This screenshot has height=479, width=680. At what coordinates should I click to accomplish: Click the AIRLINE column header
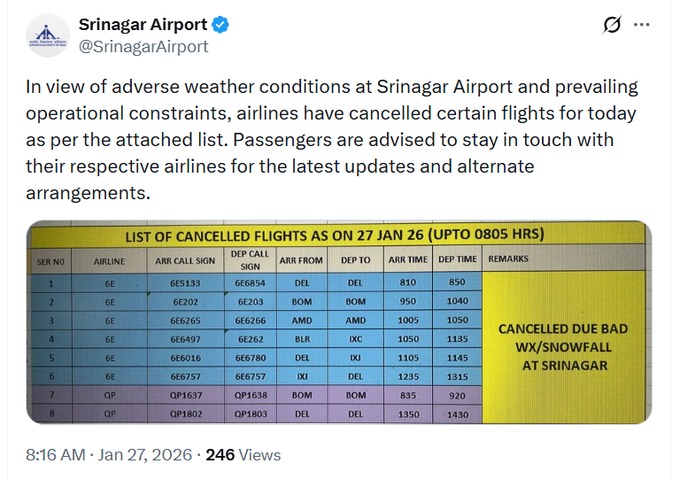[109, 260]
